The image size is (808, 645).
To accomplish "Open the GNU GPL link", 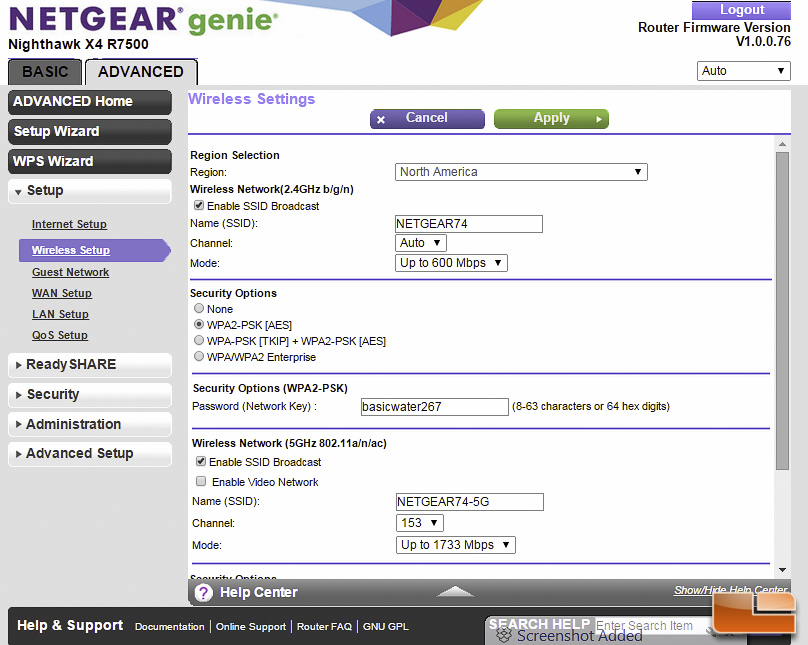I will click(385, 627).
